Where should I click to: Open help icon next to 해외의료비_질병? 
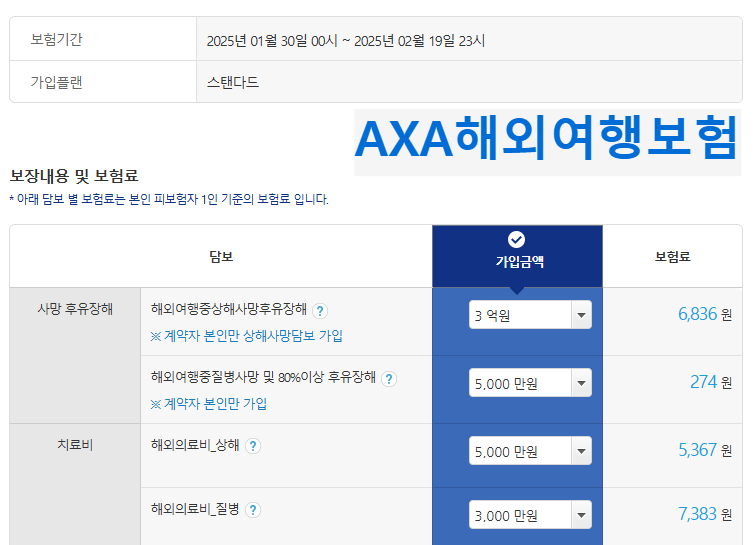click(x=253, y=510)
